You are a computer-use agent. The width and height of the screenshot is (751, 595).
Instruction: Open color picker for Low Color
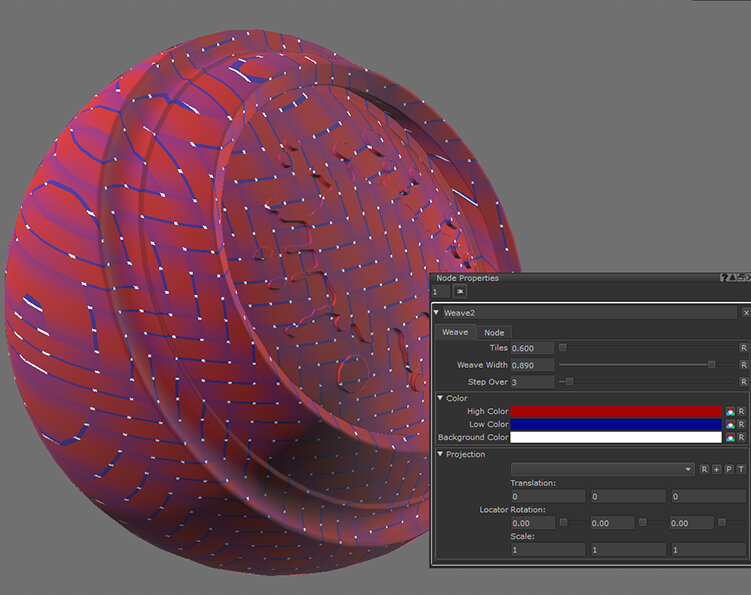(x=731, y=424)
